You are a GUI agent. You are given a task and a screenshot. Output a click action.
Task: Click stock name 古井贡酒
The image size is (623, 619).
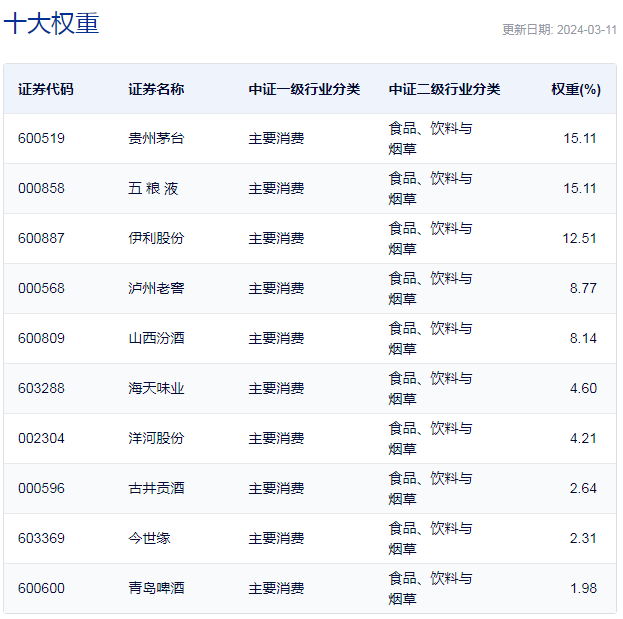pyautogui.click(x=156, y=489)
